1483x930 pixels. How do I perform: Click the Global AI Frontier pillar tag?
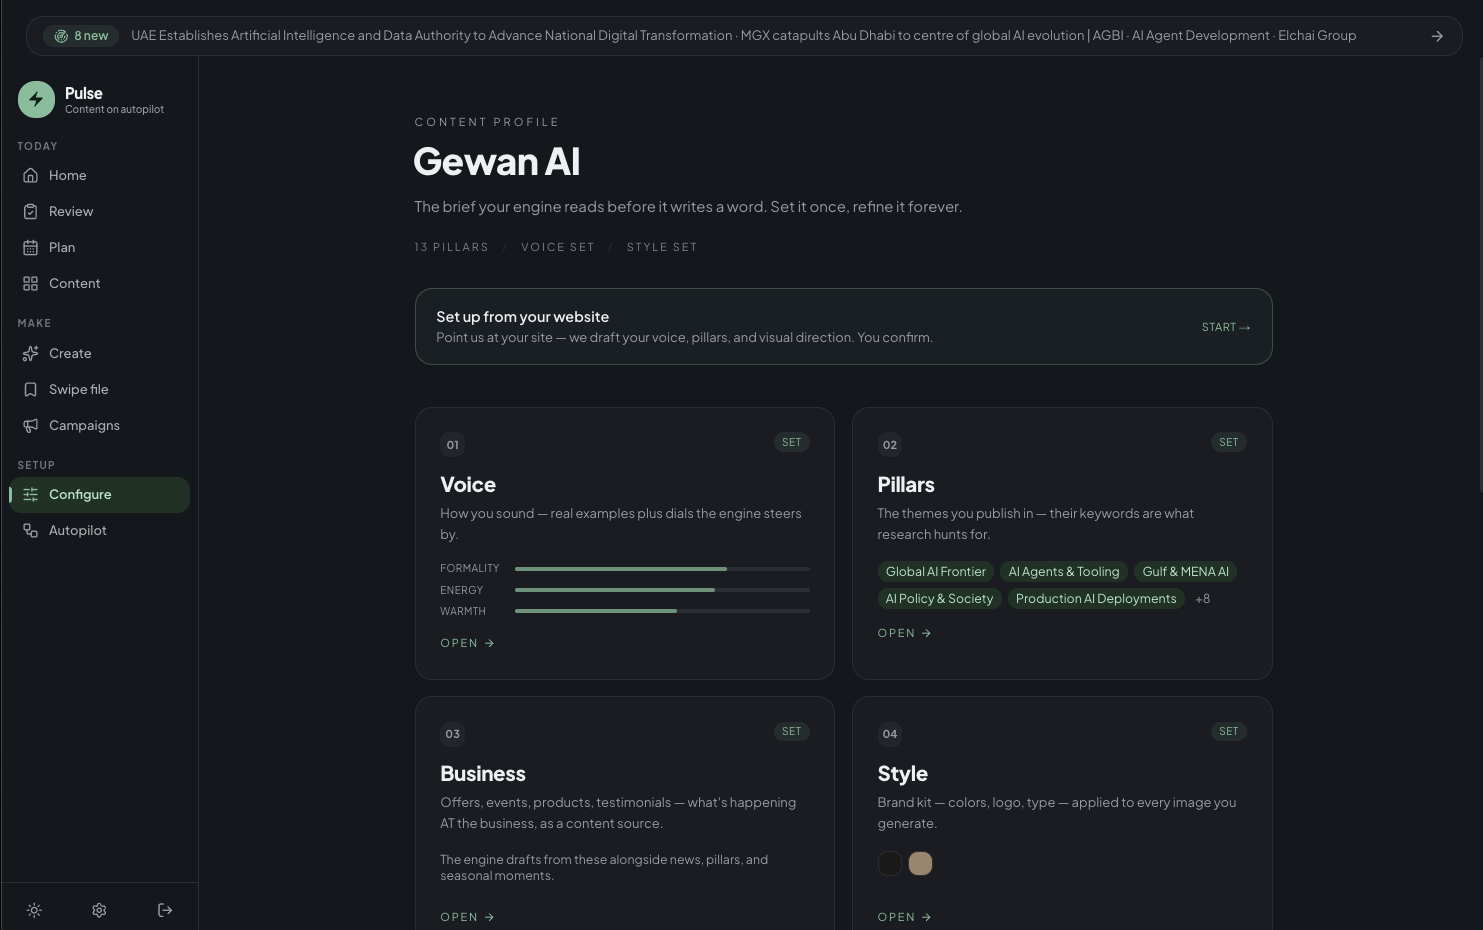pyautogui.click(x=936, y=572)
